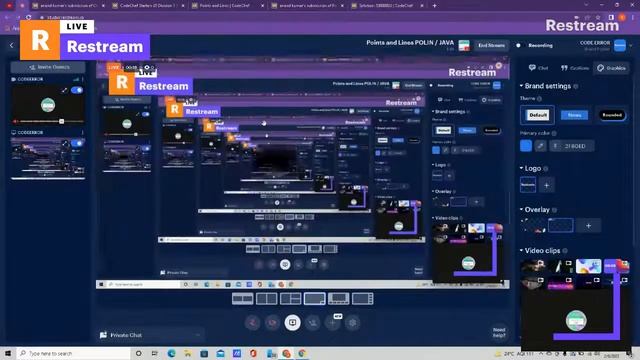The height and width of the screenshot is (360, 640).
Task: Select the Default theme
Action: (538, 115)
